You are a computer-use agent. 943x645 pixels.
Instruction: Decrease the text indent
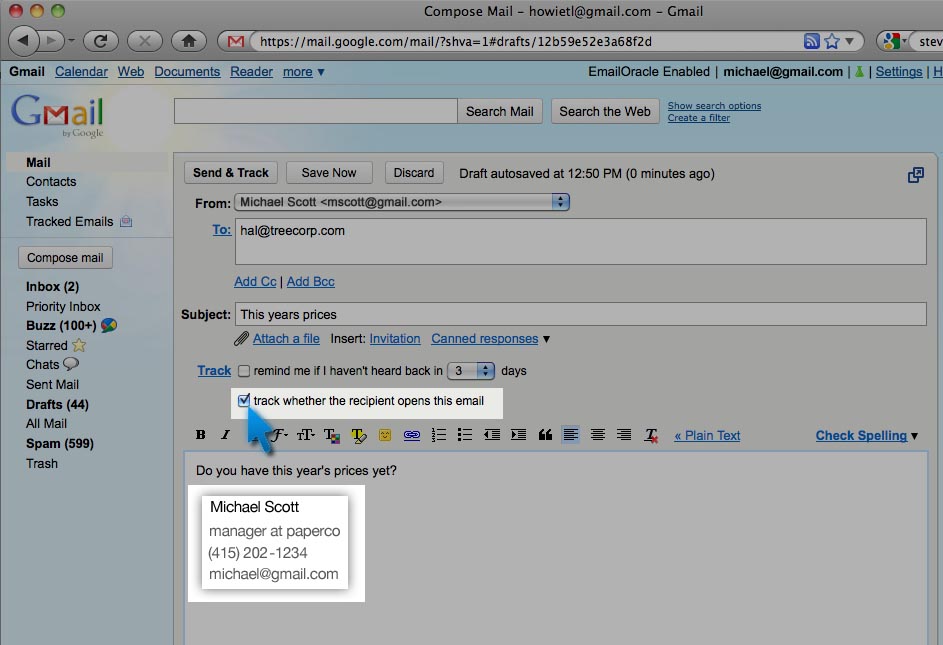coord(492,435)
